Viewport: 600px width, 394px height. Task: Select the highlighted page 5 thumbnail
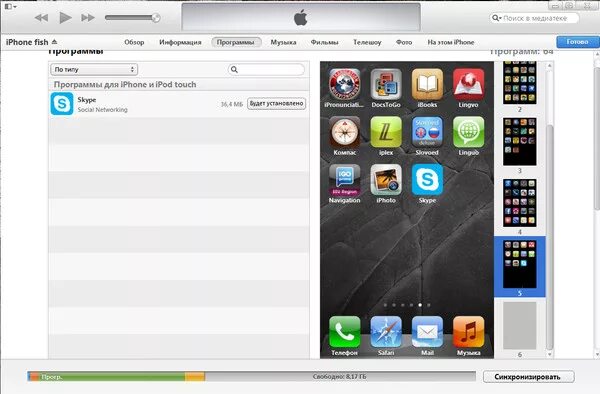(519, 264)
